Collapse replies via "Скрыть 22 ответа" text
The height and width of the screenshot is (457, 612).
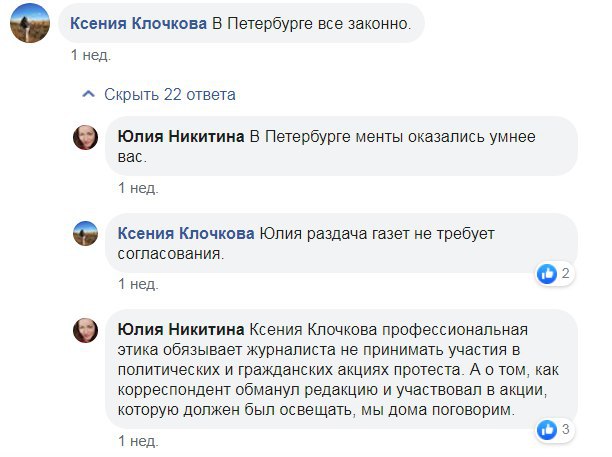(x=170, y=95)
